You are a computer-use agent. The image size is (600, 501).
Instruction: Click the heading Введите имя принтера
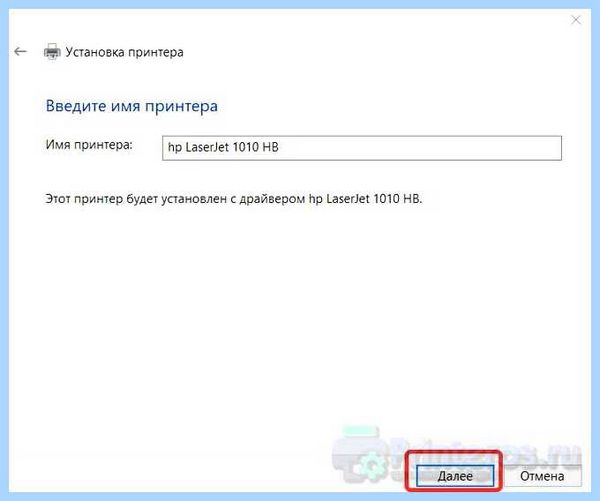(132, 106)
